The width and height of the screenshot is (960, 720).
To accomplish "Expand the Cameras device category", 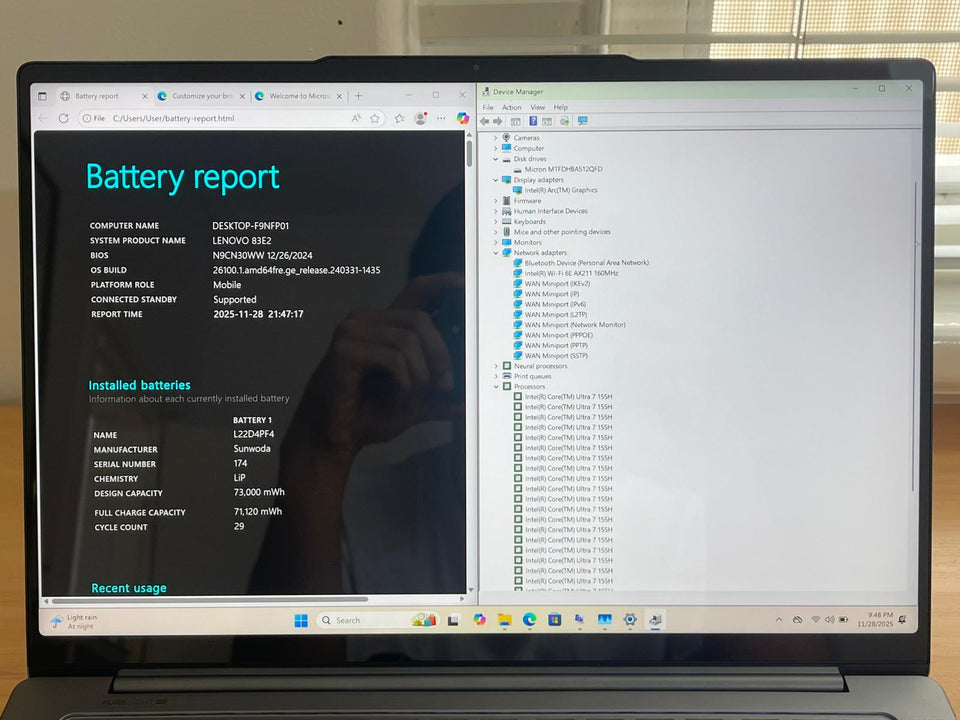I will (x=496, y=138).
